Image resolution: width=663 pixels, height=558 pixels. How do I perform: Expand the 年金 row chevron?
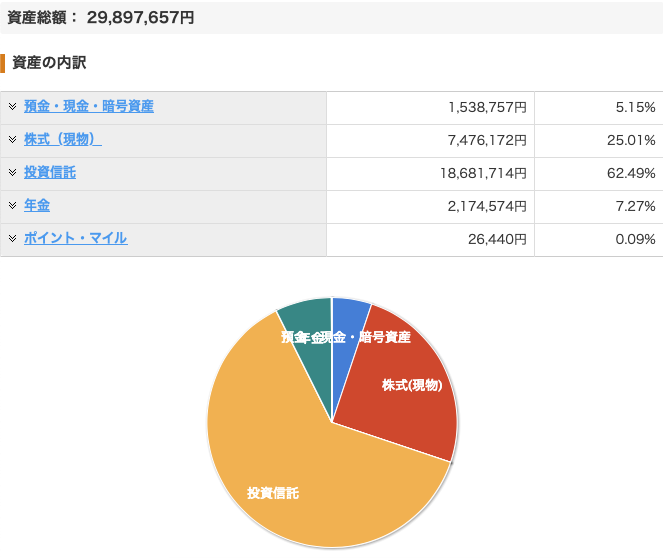point(13,206)
